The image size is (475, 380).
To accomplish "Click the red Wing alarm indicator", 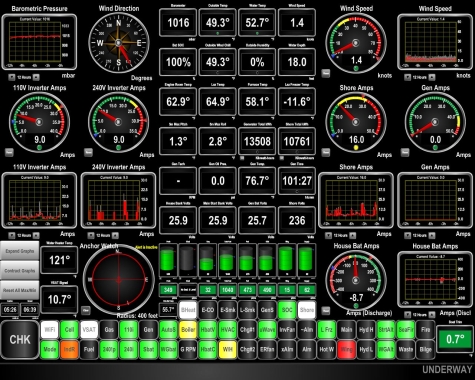I will (346, 350).
